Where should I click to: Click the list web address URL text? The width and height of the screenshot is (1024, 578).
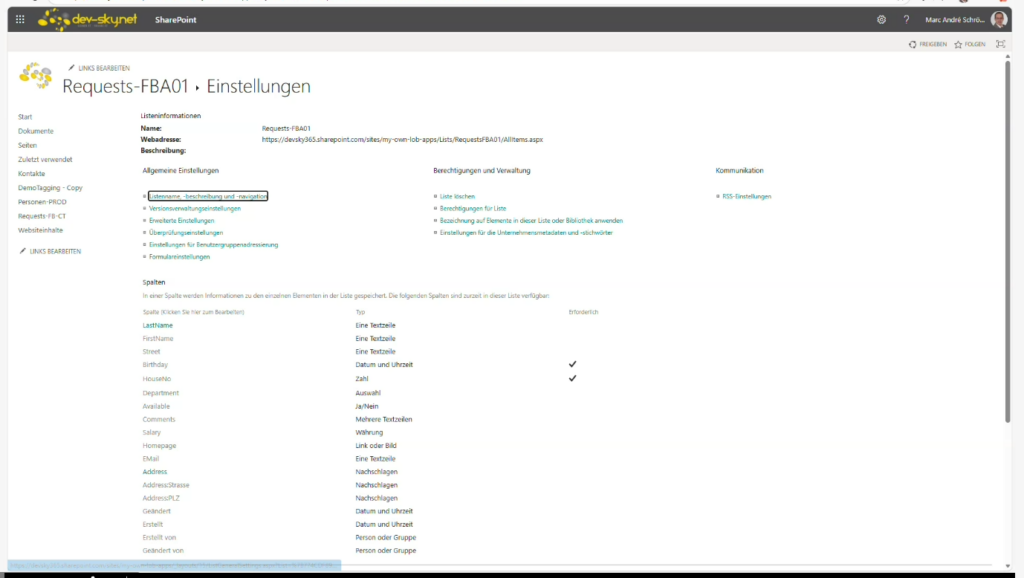402,140
